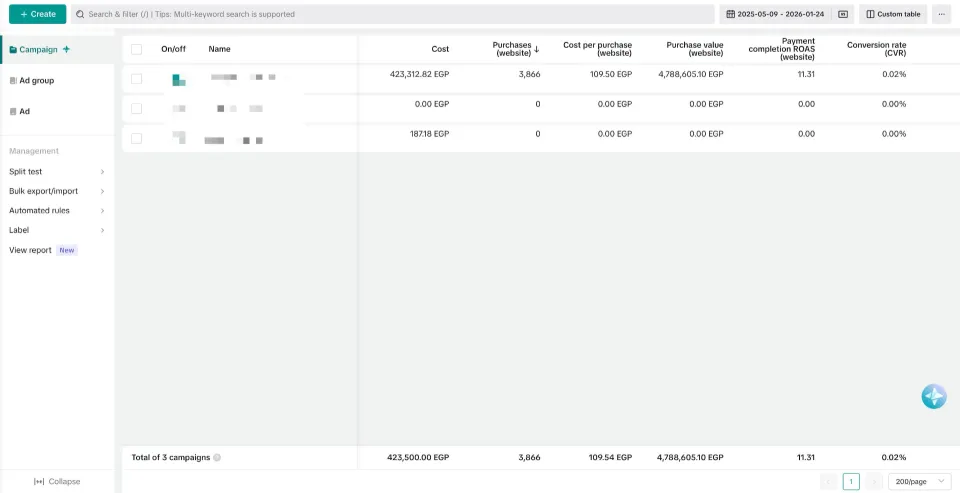Open Automated rules menu

[x=39, y=211]
